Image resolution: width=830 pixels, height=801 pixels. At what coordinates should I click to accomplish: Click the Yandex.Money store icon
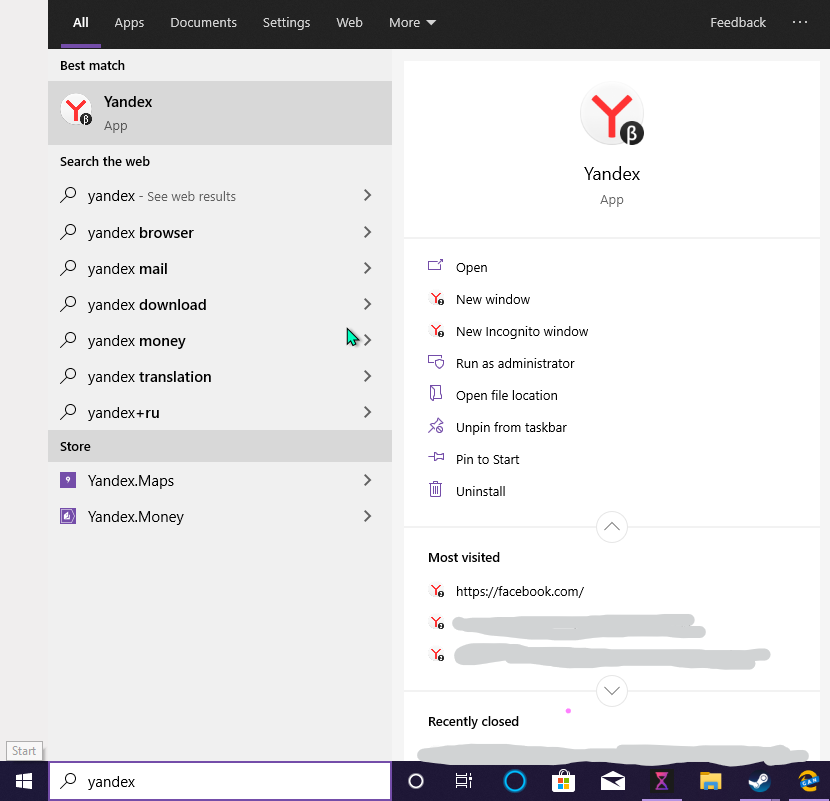click(x=68, y=516)
